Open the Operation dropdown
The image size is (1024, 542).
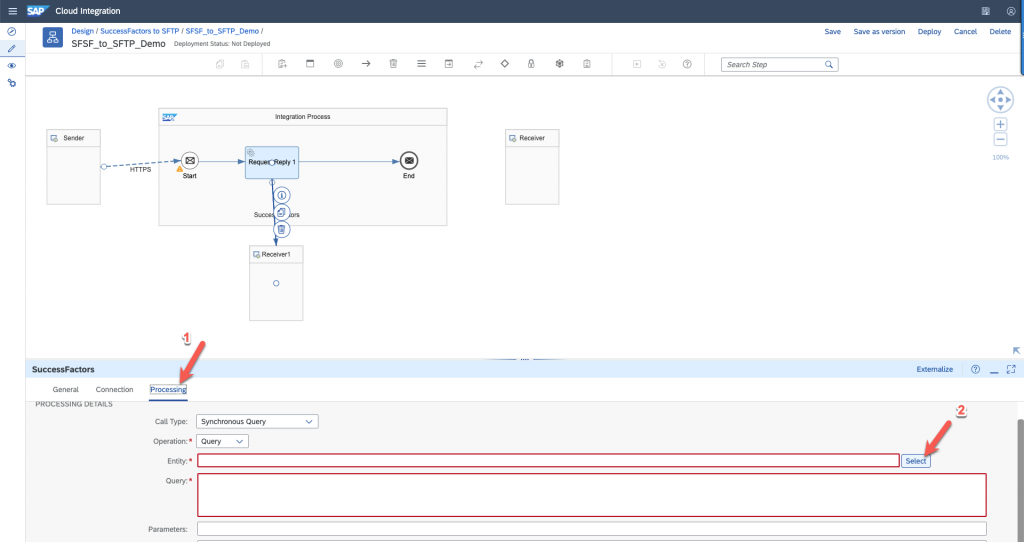click(223, 441)
